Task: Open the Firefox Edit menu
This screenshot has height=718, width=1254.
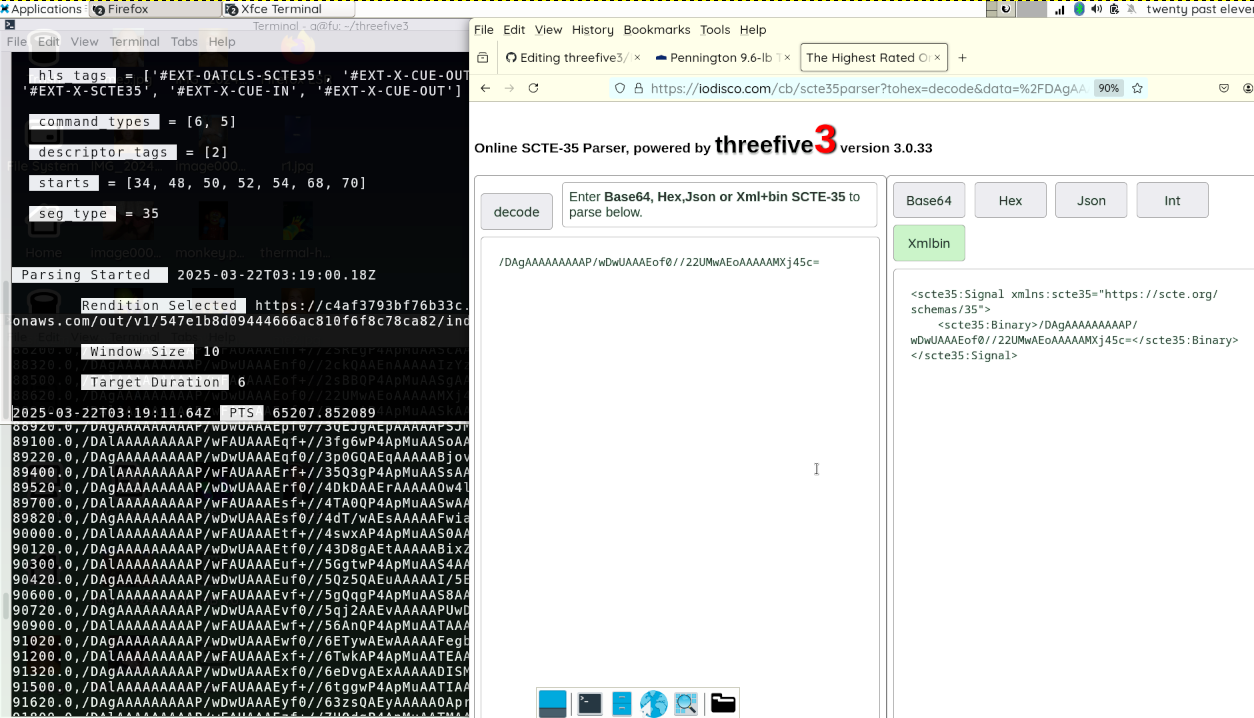Action: pos(514,30)
